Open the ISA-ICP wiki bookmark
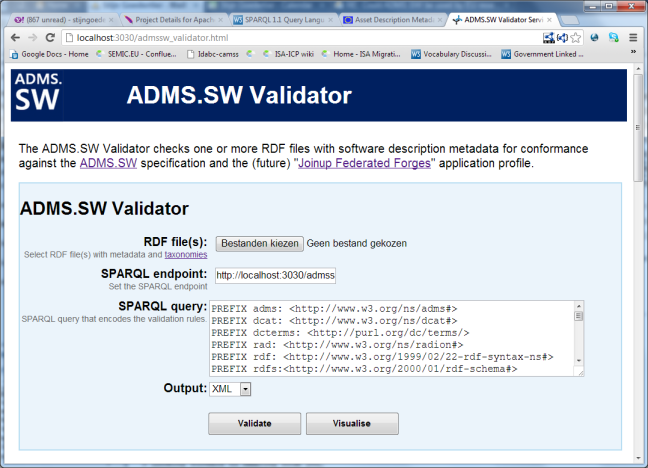 click(x=288, y=54)
